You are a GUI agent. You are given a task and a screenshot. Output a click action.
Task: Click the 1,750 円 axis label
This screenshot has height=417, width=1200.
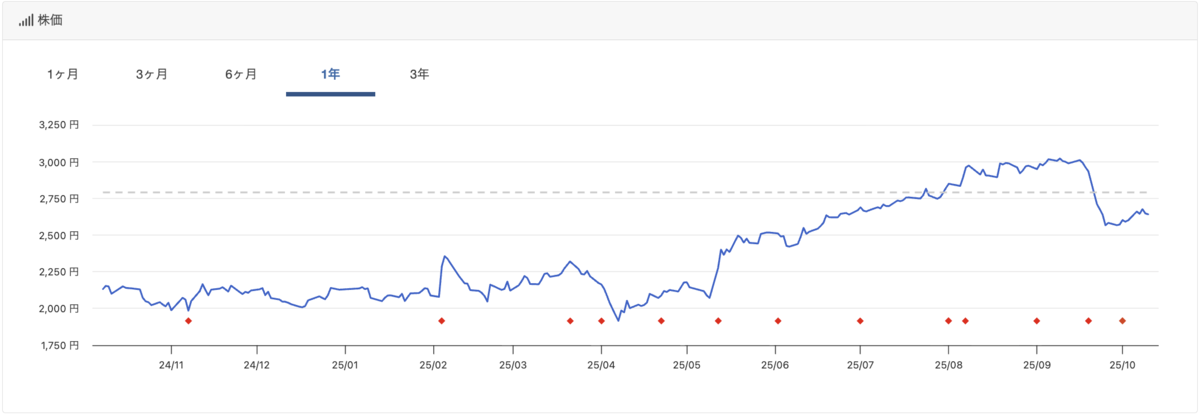tap(57, 345)
